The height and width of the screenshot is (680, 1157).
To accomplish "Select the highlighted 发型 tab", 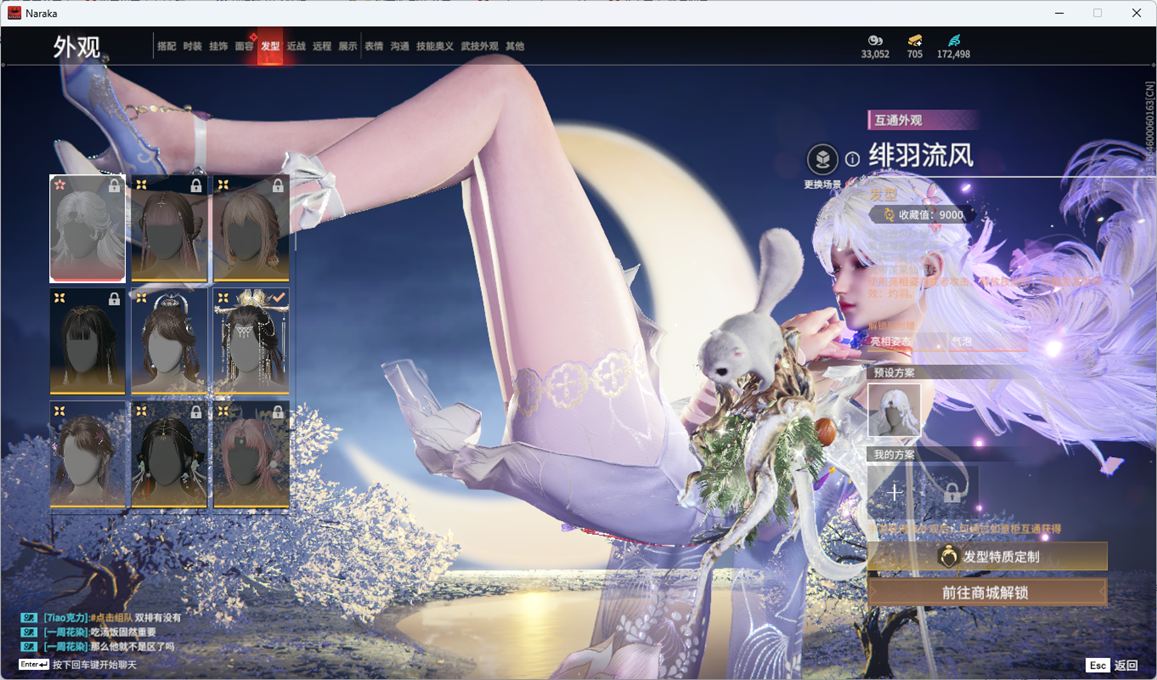I will point(270,46).
